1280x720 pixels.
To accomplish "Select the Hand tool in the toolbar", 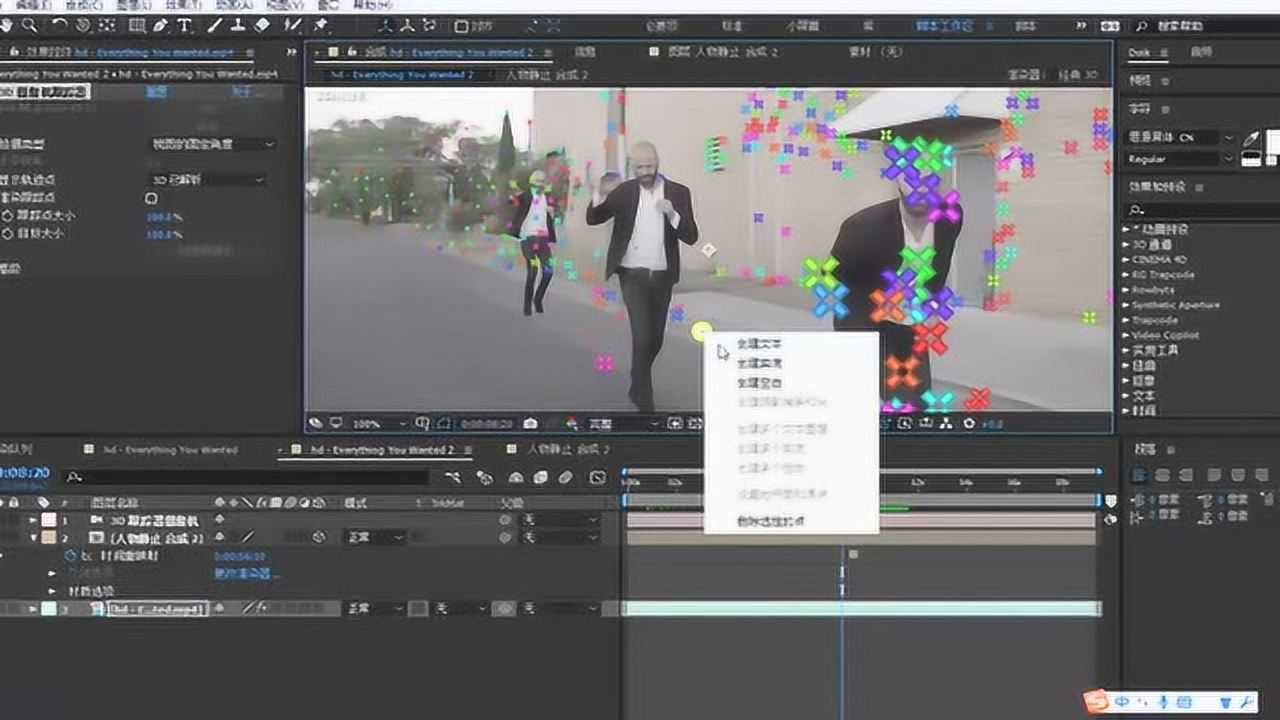I will [x=7, y=26].
